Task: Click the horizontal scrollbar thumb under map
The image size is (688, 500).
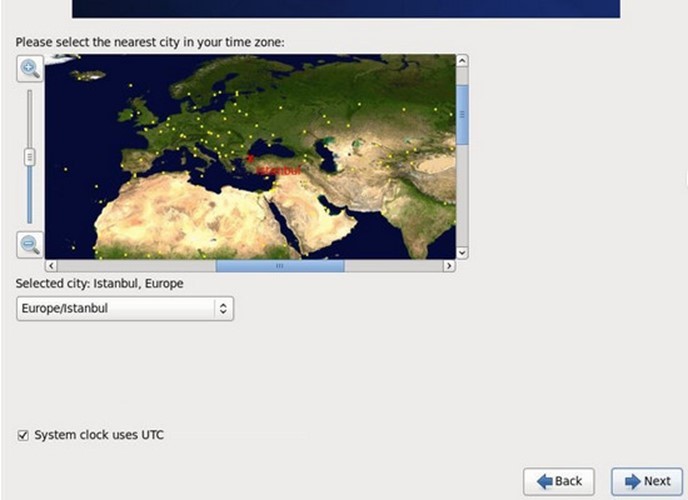Action: coord(280,266)
